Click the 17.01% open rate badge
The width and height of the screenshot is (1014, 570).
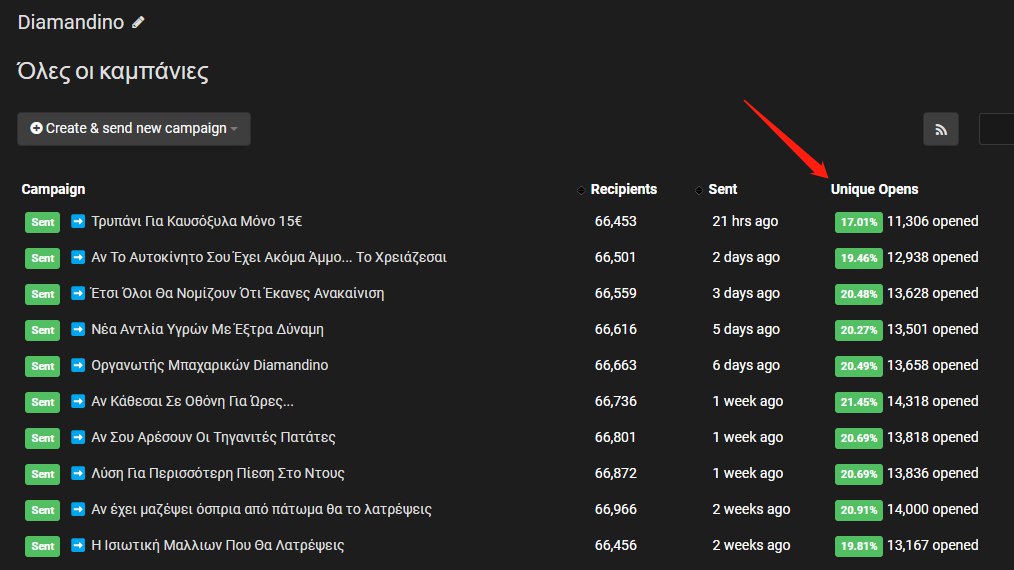pyautogui.click(x=858, y=222)
